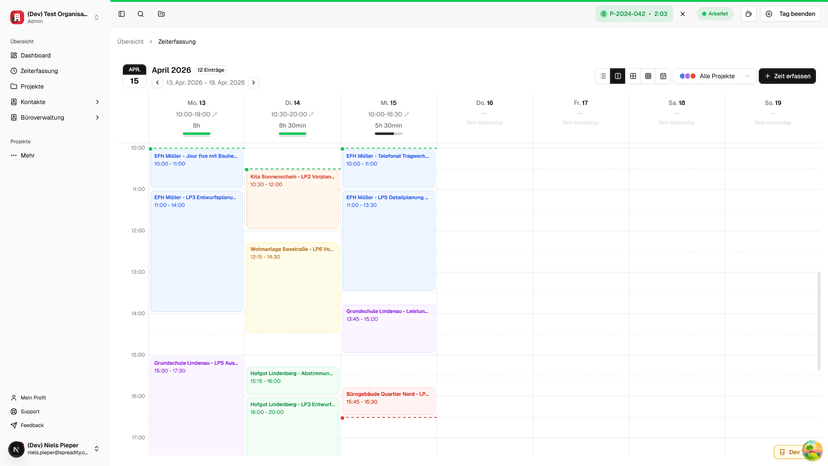Go to previous week arrow
This screenshot has width=828, height=466.
[157, 82]
